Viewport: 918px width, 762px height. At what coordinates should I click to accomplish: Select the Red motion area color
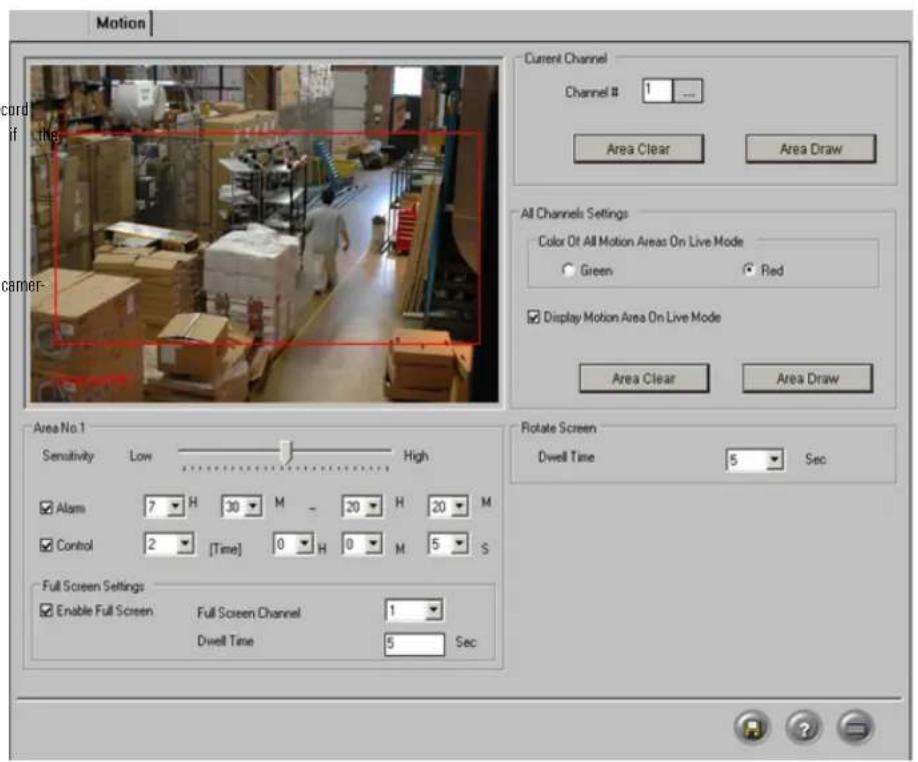[749, 270]
